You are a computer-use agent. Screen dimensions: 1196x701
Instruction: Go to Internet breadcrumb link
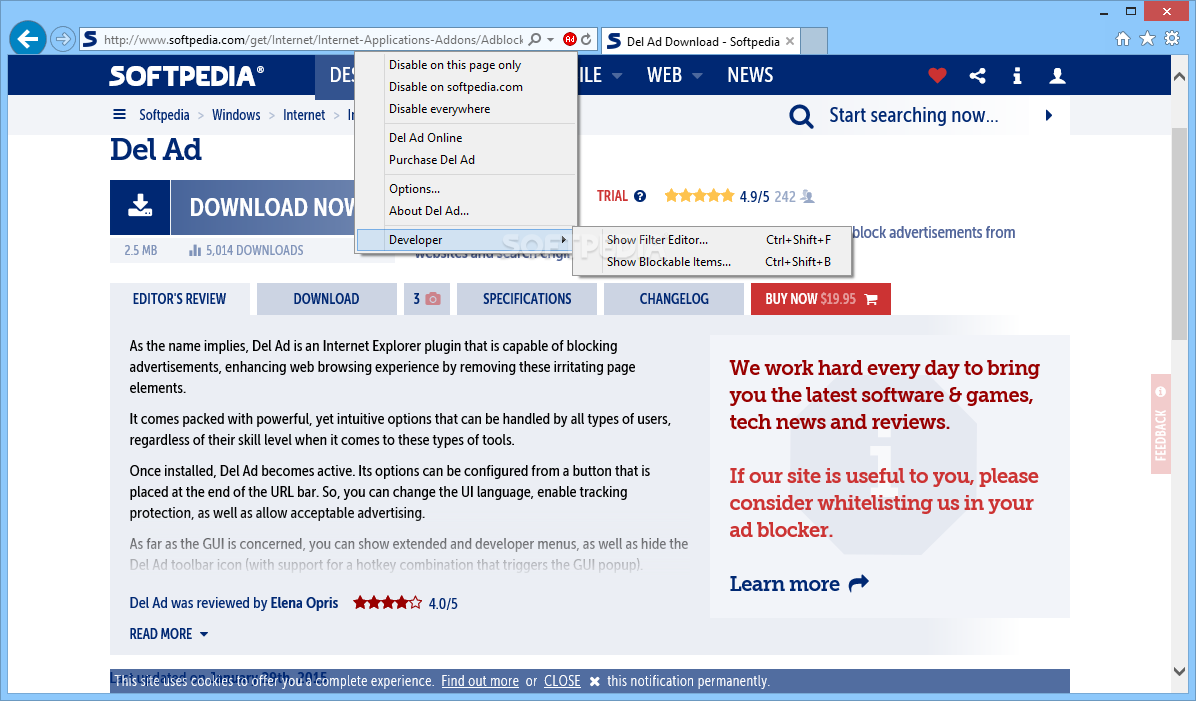click(x=304, y=115)
